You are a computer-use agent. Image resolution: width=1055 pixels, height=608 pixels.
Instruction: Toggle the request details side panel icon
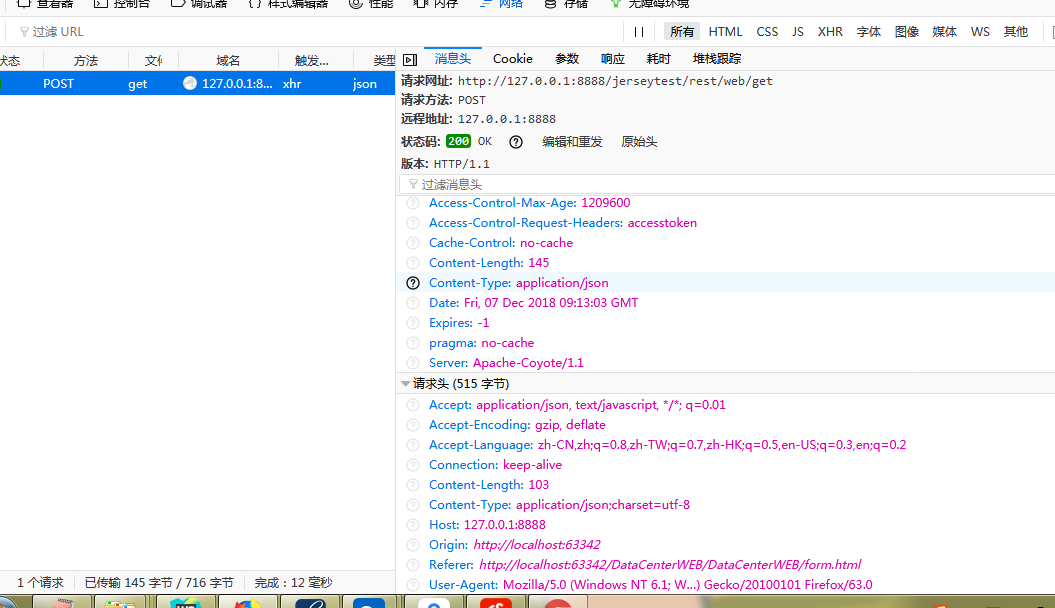[x=410, y=60]
